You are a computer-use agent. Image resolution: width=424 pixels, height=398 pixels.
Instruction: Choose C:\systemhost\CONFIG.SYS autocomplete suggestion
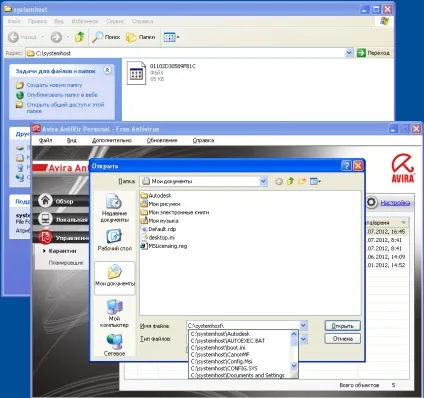pyautogui.click(x=239, y=368)
